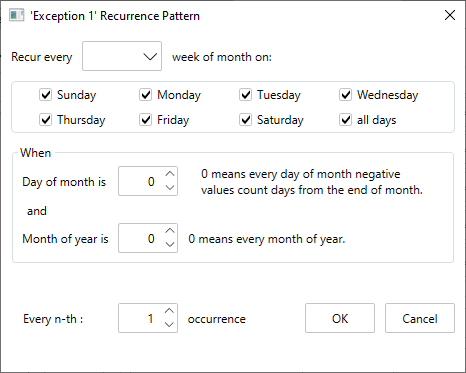Click the dialog's app icon in the title bar

pos(16,16)
